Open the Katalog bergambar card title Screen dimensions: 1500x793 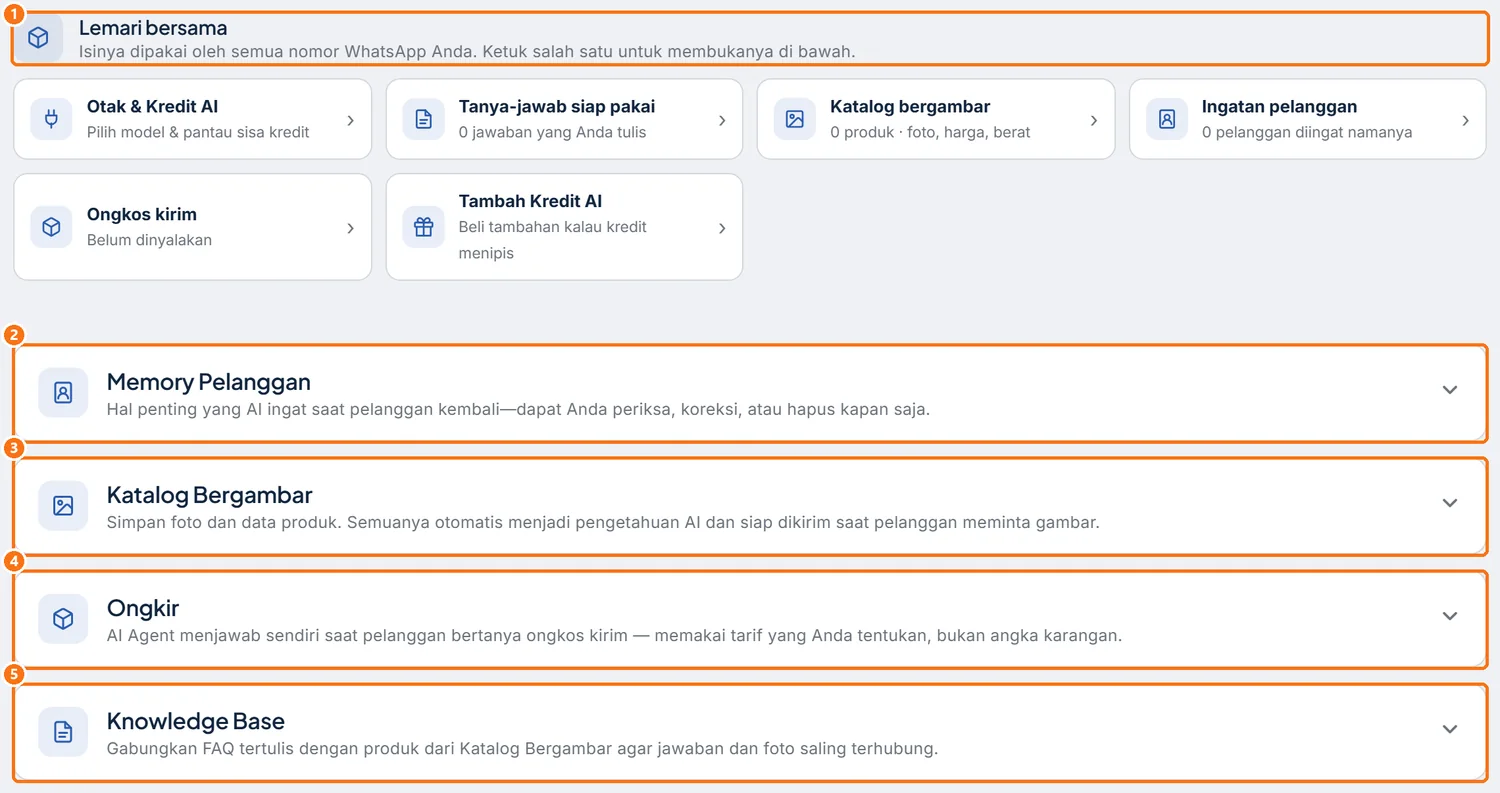point(910,107)
